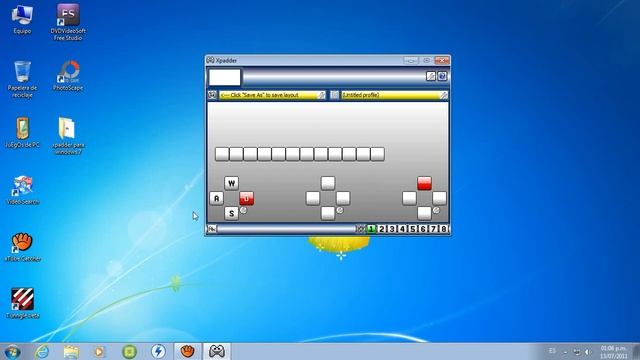Screen dimensions: 640x360
Task: Open xpadder para windows 7 folder
Action: tap(68, 136)
